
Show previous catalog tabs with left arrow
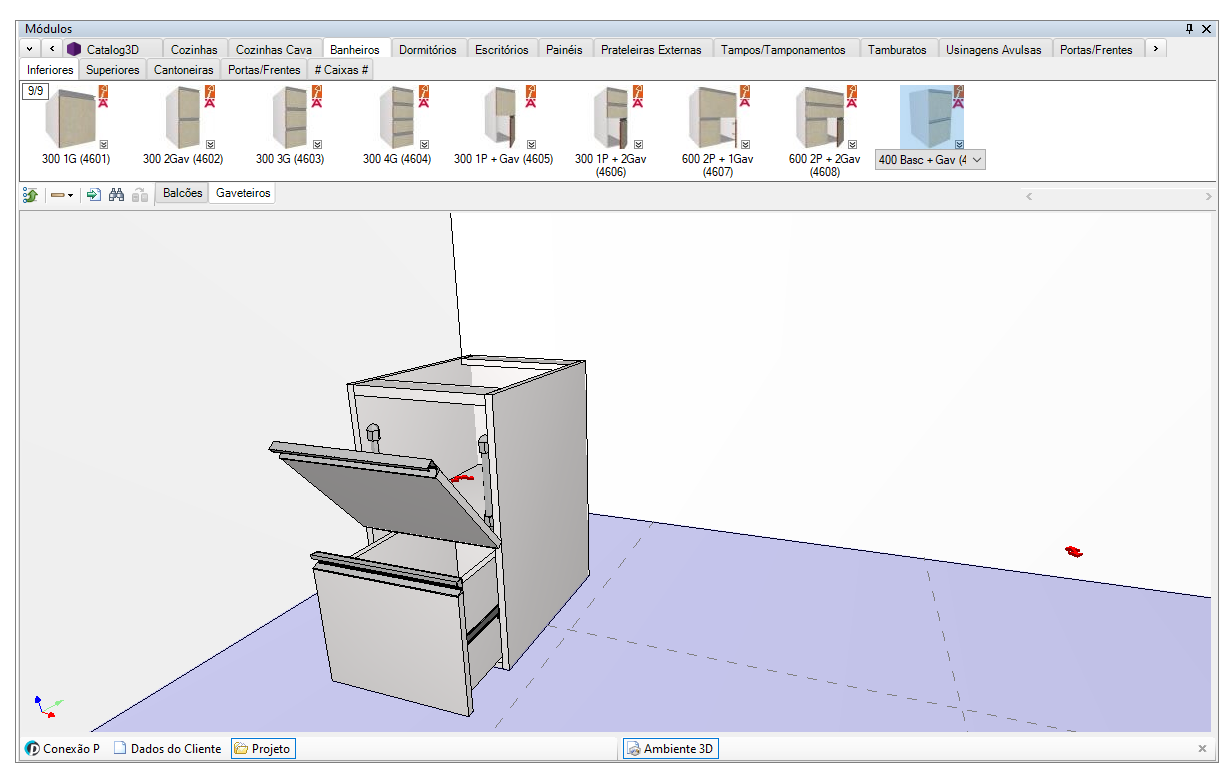click(51, 49)
